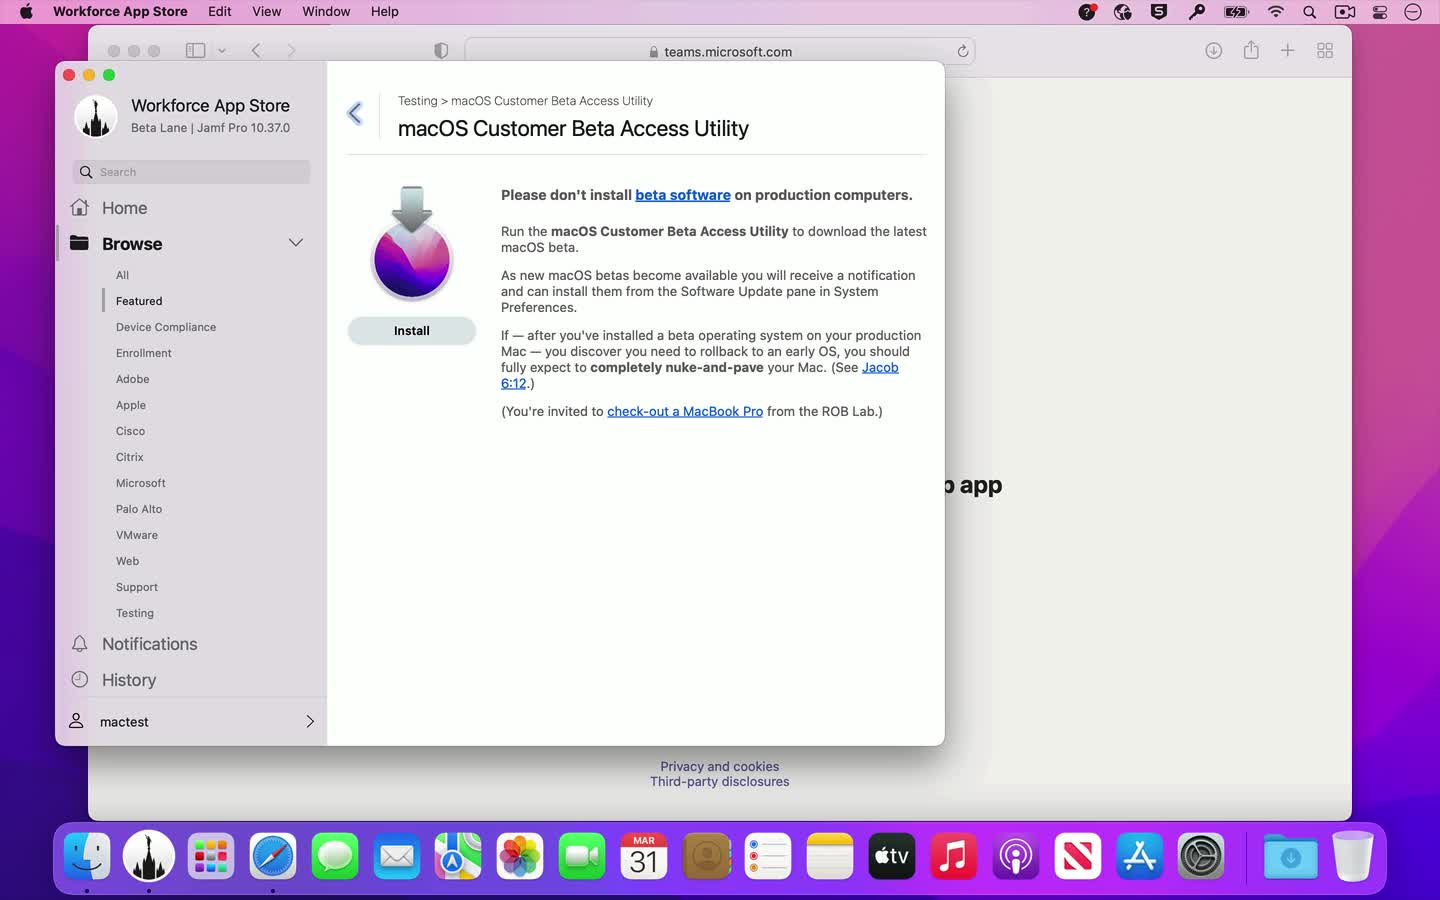Open System Preferences from the Dock
Image resolution: width=1440 pixels, height=900 pixels.
point(1201,857)
